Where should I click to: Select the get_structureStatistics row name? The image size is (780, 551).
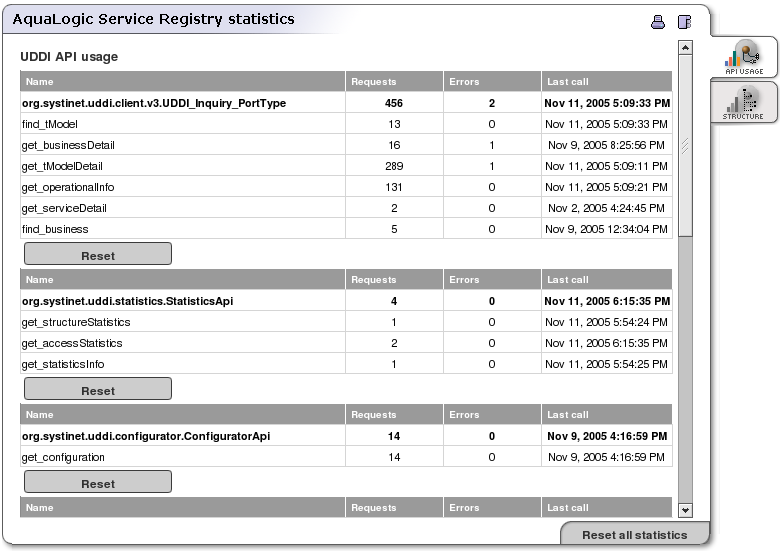(x=76, y=322)
